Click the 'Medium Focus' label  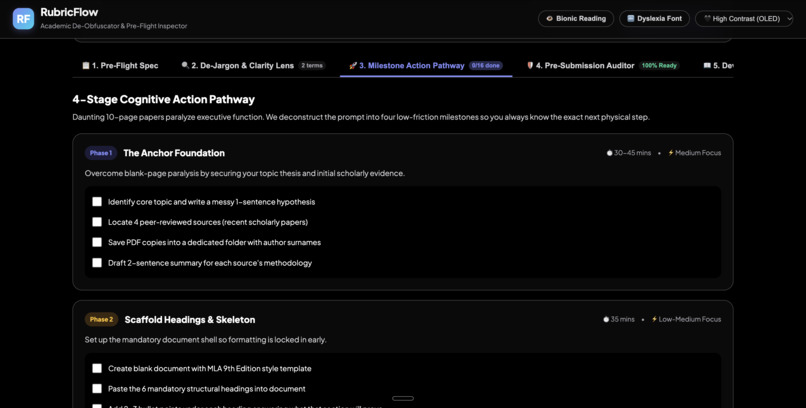(698, 153)
